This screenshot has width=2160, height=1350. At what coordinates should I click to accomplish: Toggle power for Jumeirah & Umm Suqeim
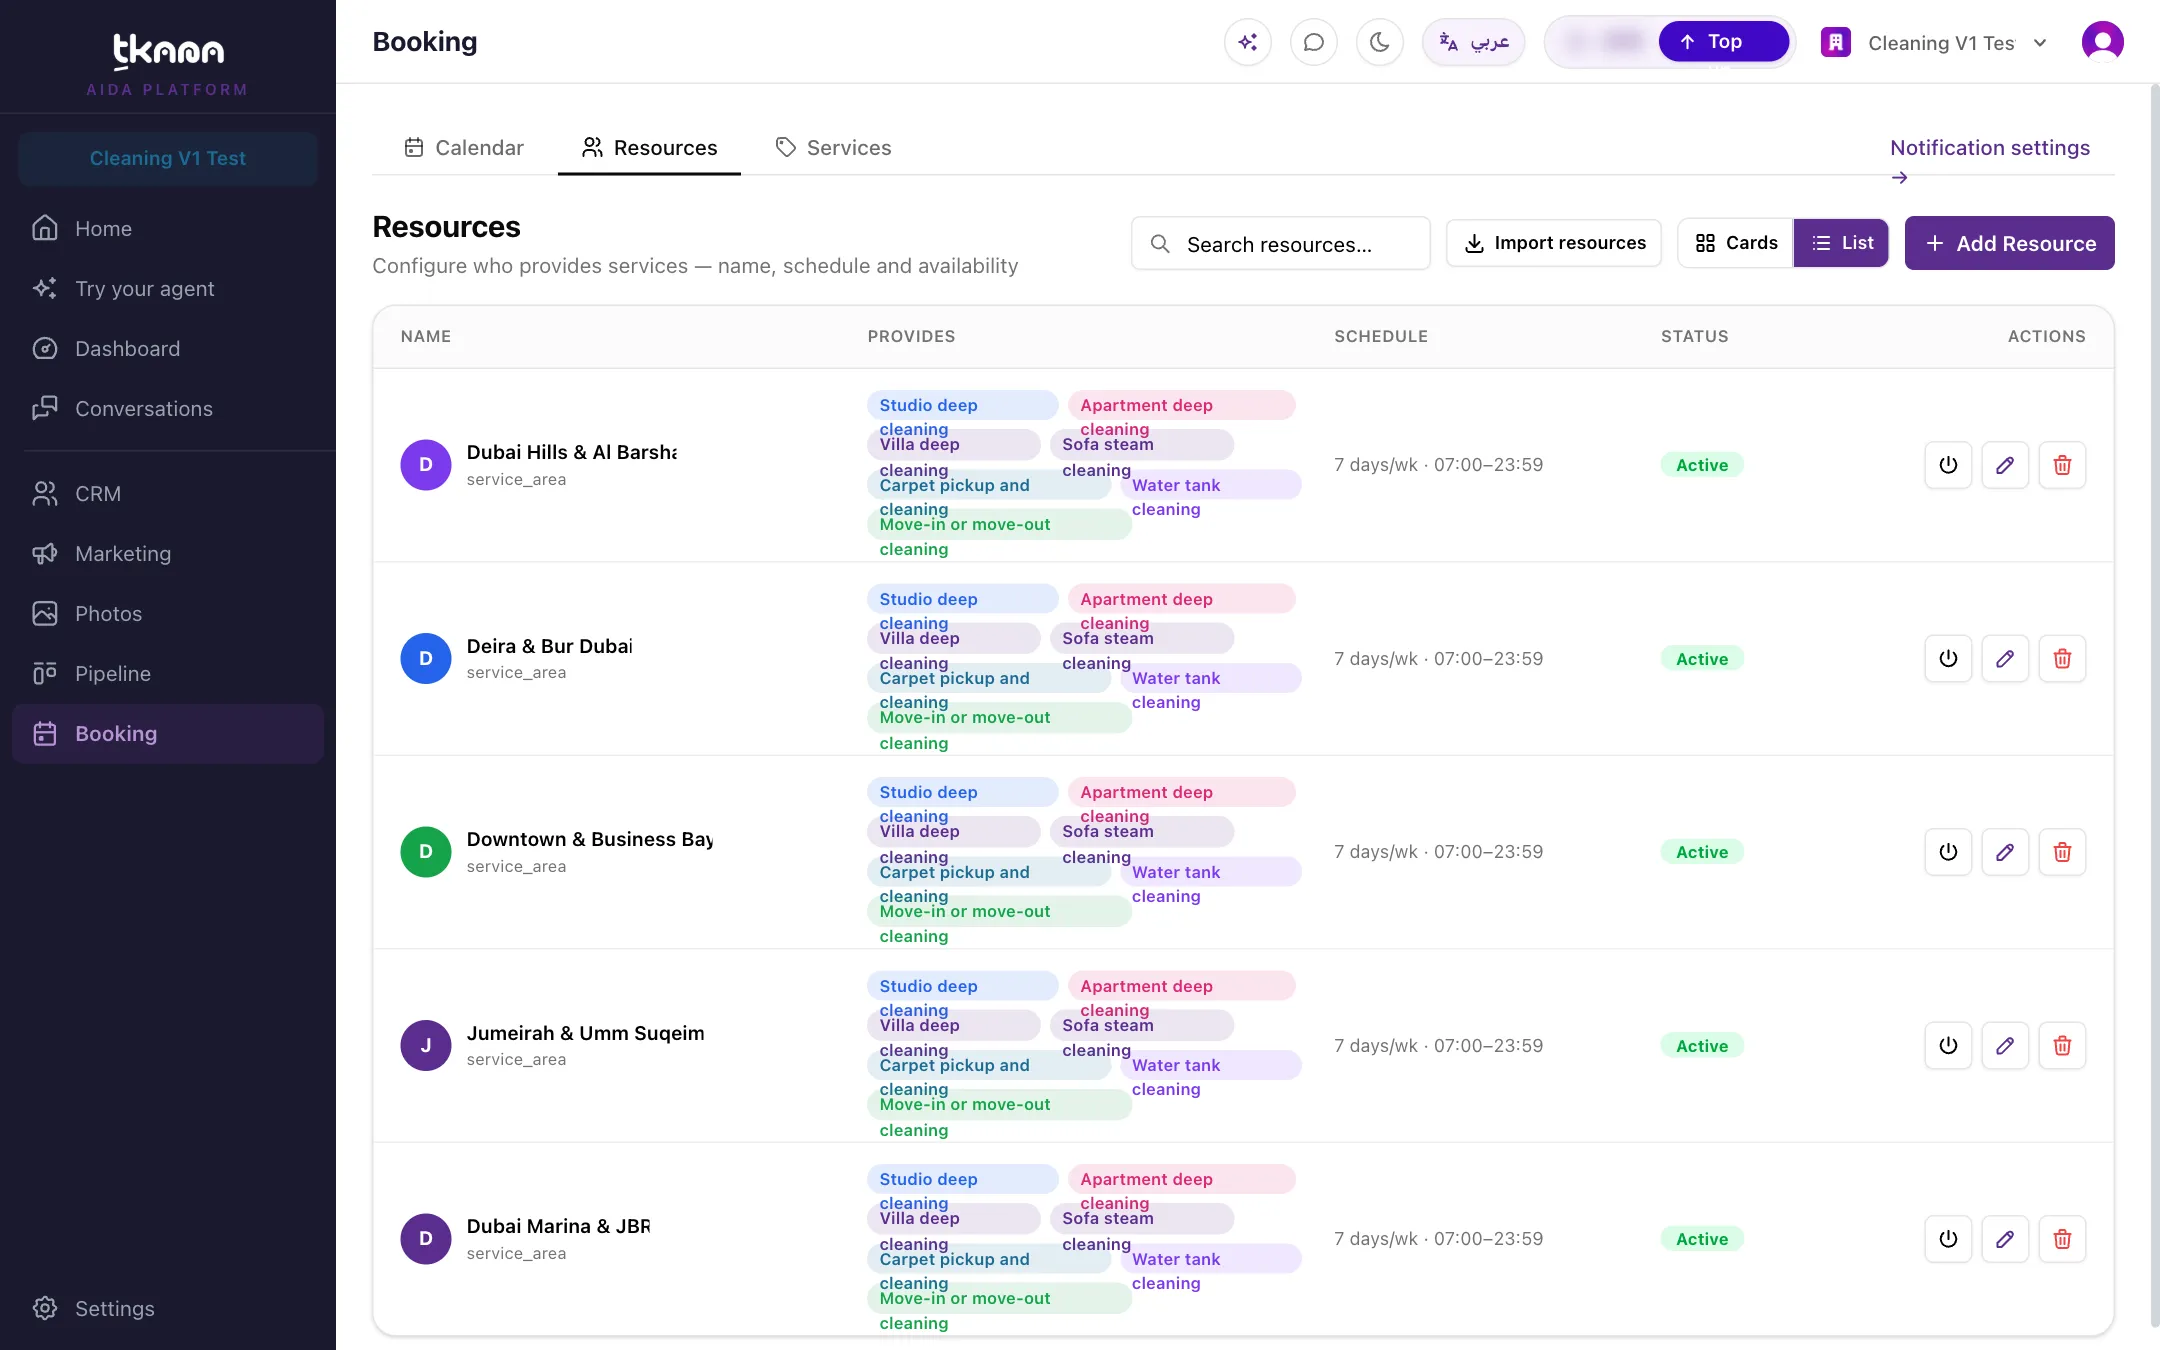[1947, 1046]
